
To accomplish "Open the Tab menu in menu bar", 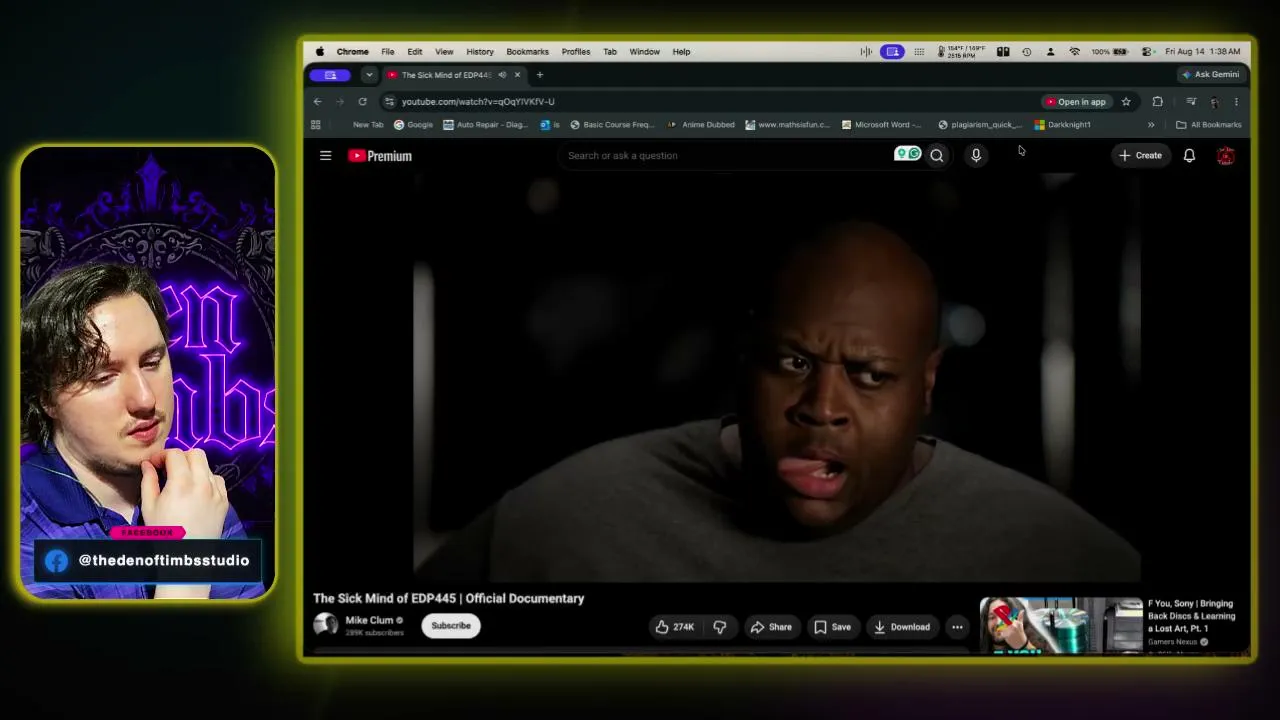I will tap(610, 52).
